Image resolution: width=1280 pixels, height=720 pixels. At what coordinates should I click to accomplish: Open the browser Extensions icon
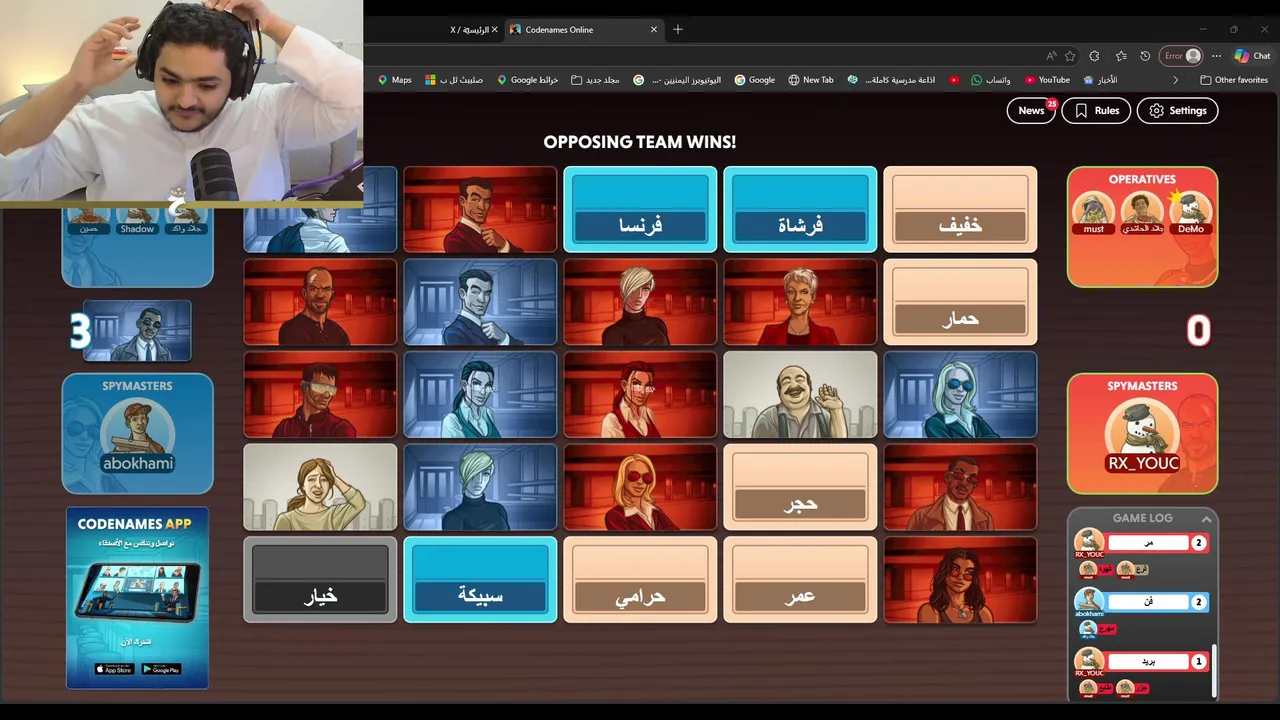1094,56
